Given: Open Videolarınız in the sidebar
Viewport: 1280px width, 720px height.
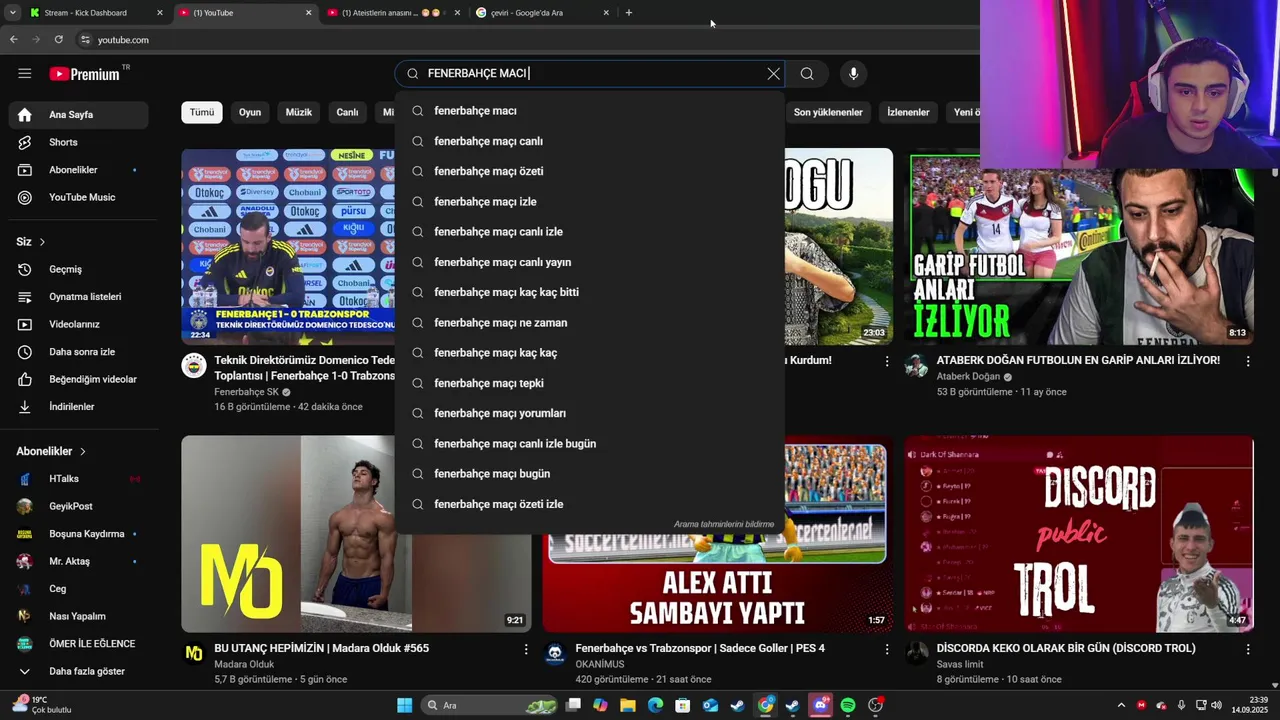Looking at the screenshot, I should click(79, 324).
